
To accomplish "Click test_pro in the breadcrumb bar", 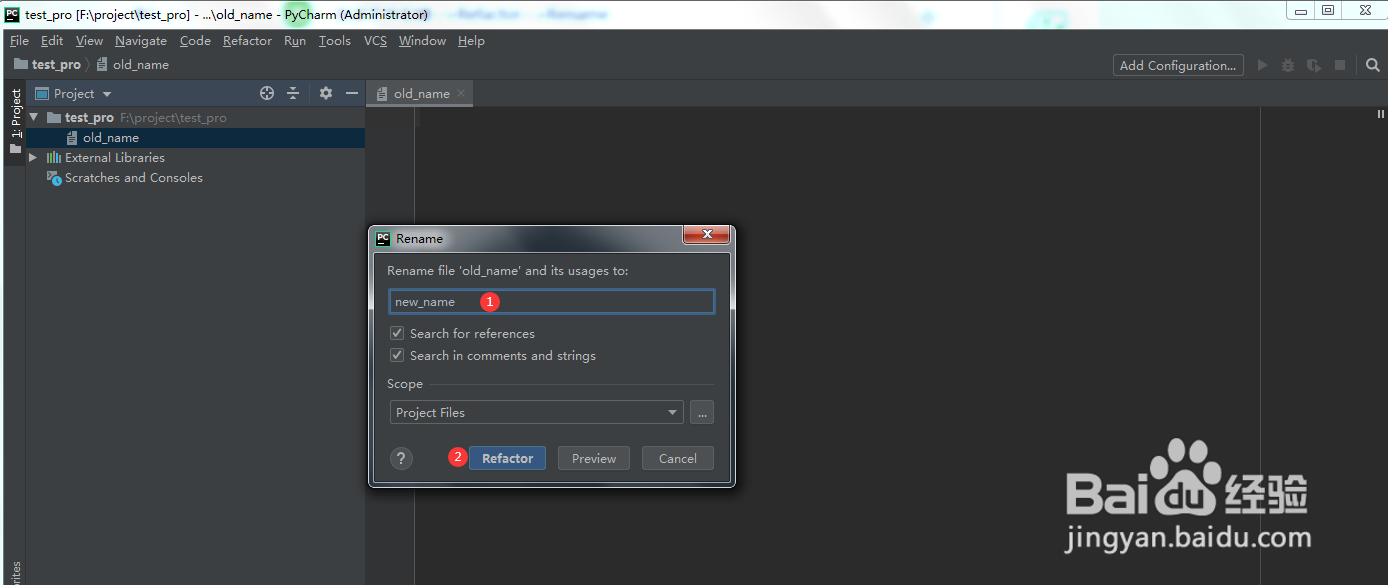I will coord(56,64).
